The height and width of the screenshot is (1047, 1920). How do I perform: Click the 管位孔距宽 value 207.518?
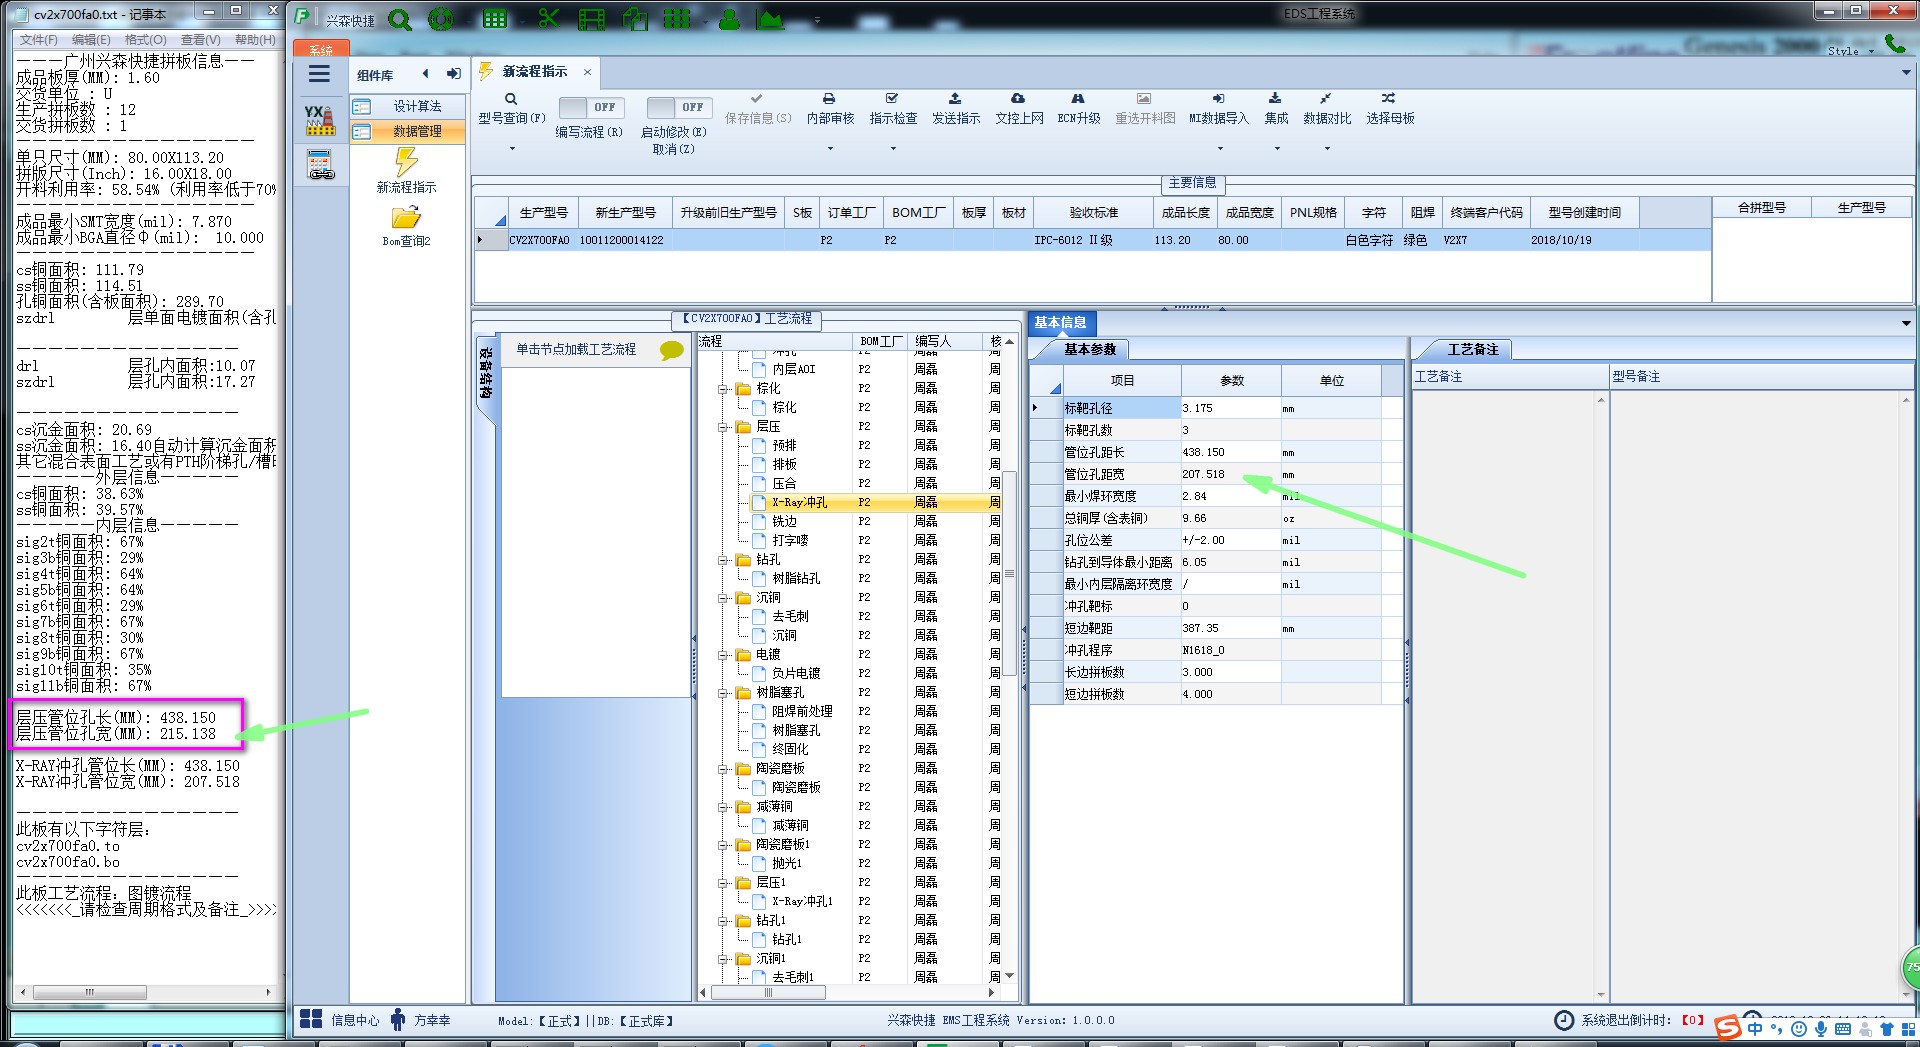tap(1230, 474)
